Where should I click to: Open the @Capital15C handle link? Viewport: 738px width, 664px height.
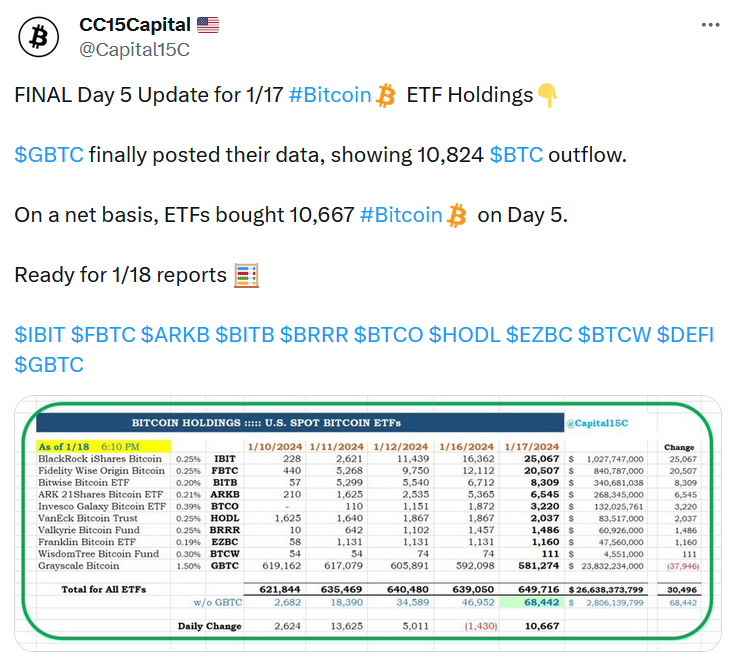[134, 49]
